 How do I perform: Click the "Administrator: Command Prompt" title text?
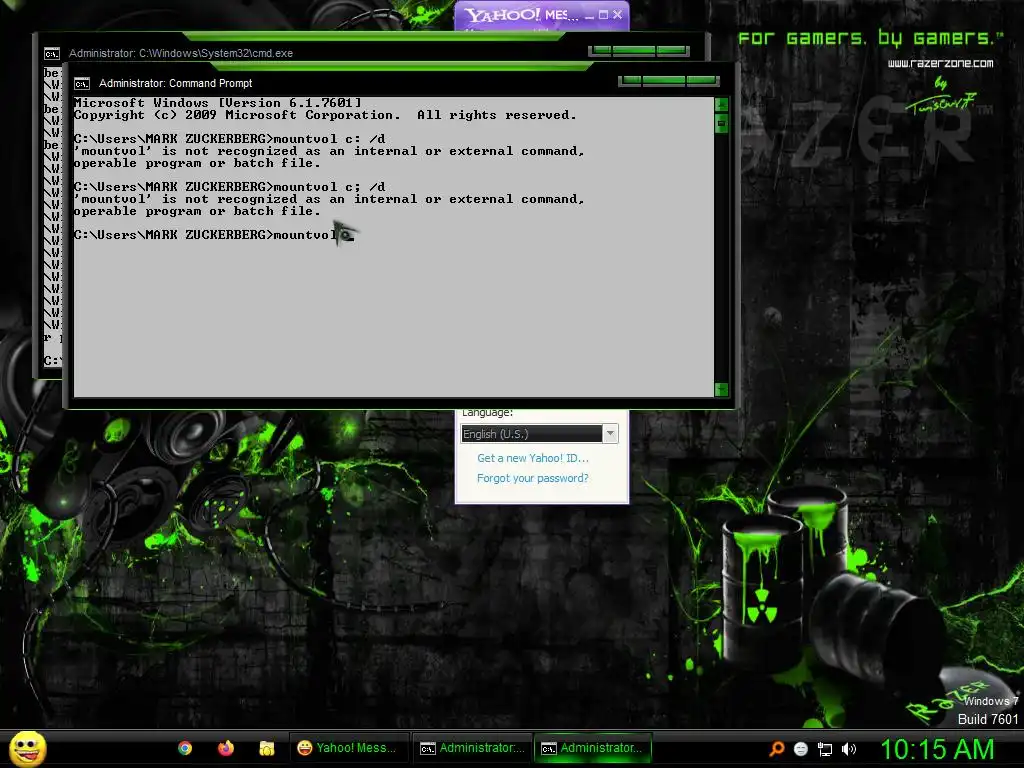pos(176,84)
